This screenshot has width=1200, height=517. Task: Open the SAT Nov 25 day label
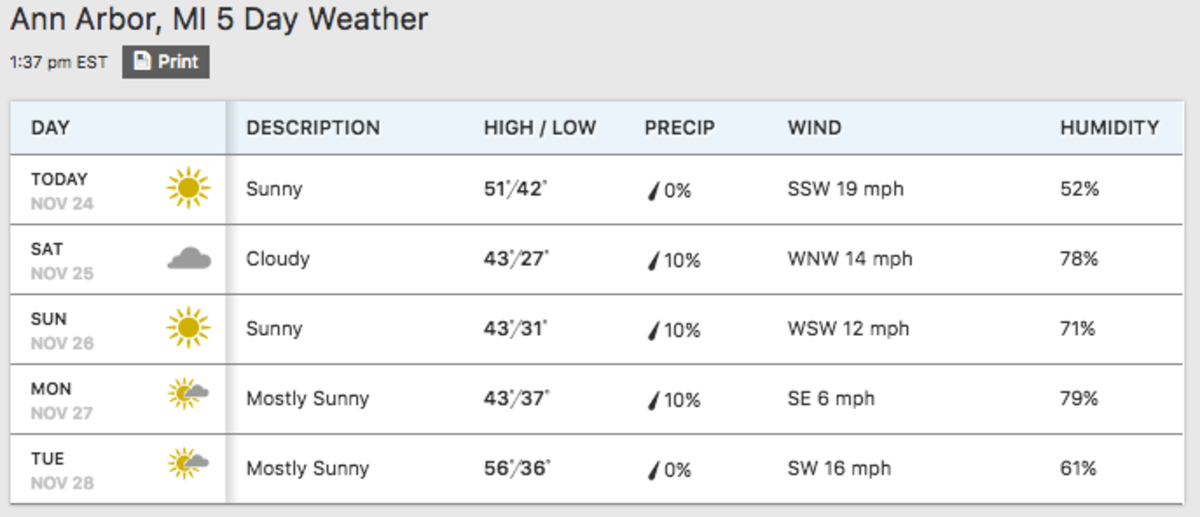[x=62, y=260]
